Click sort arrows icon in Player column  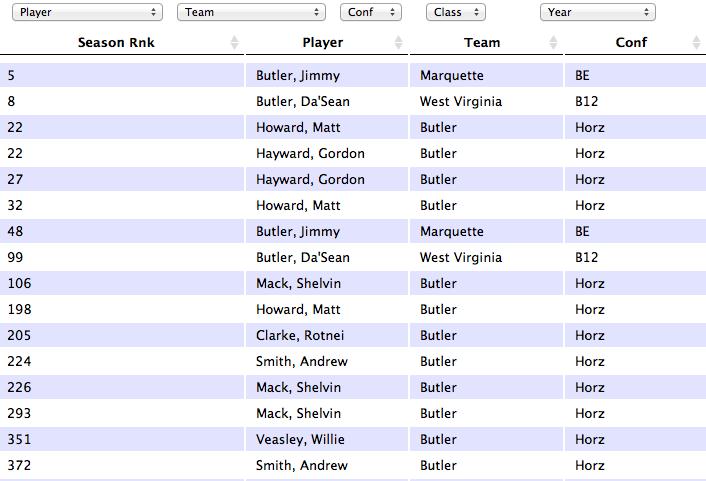[x=399, y=43]
